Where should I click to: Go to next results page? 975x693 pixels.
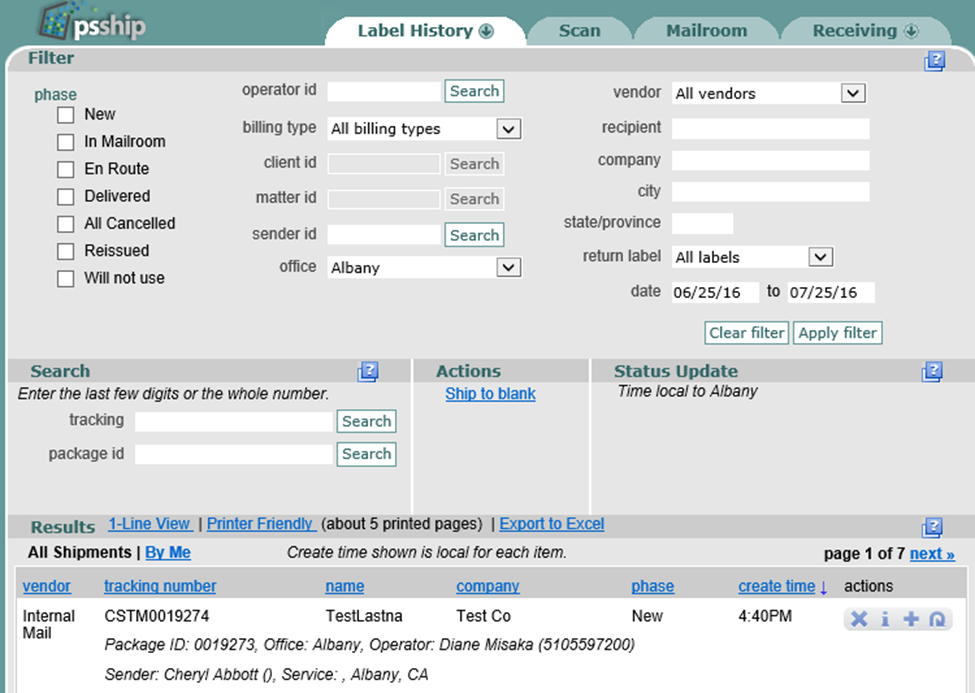click(932, 554)
